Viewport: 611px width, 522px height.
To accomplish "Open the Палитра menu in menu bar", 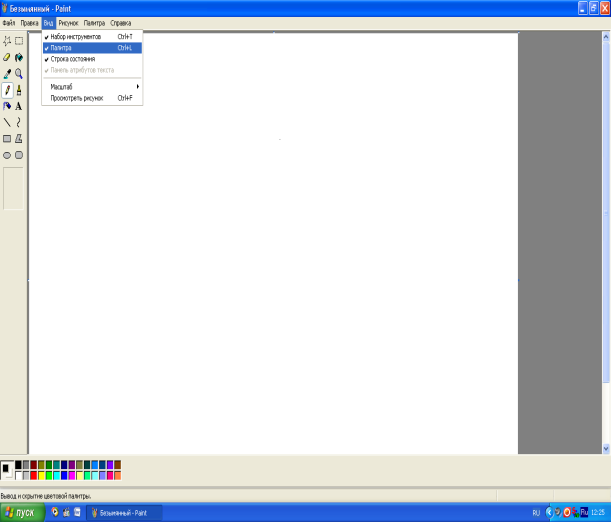I will [94, 23].
